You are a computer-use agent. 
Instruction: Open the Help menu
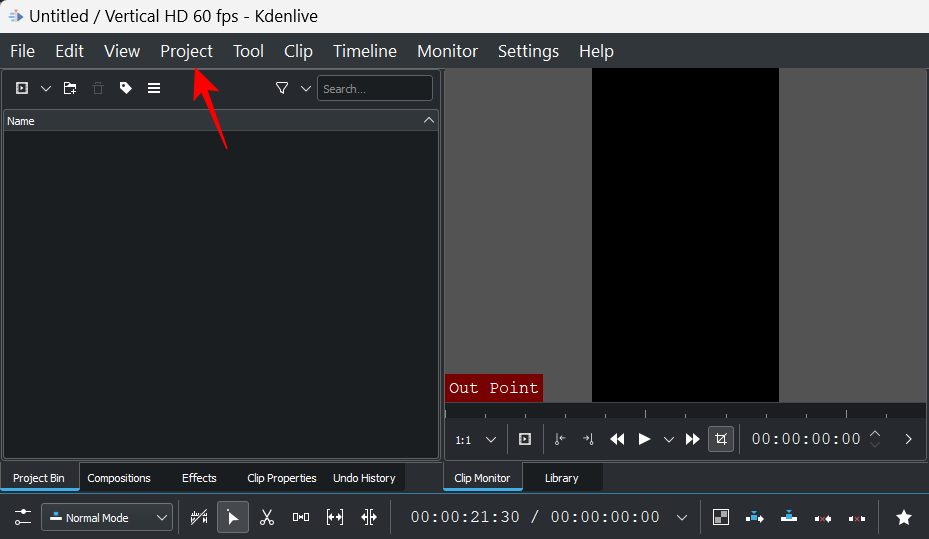click(596, 52)
